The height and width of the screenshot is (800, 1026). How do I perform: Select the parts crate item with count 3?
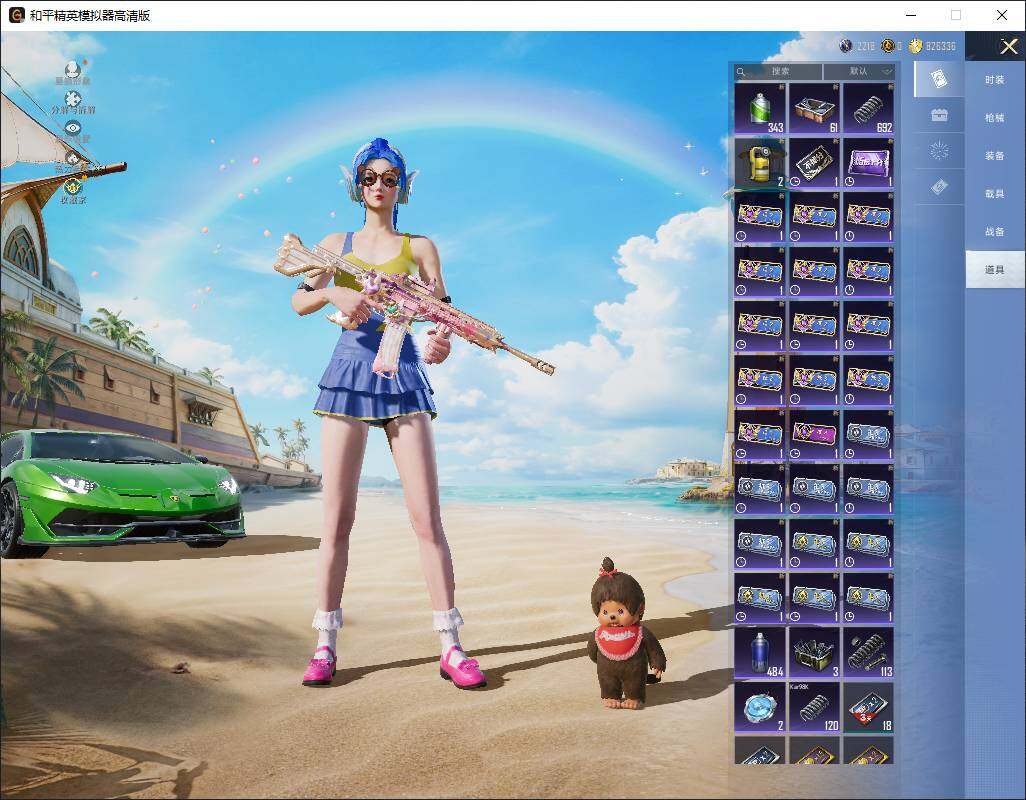point(814,652)
